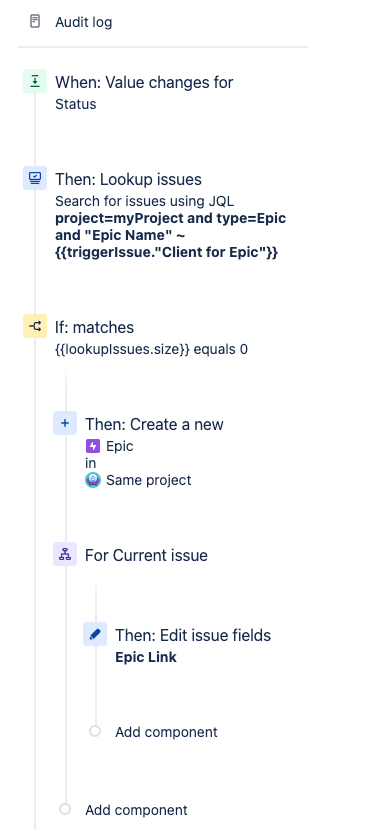Click the lookupIssues.size equals 0 condition text
This screenshot has height=830, width=367.
151,349
